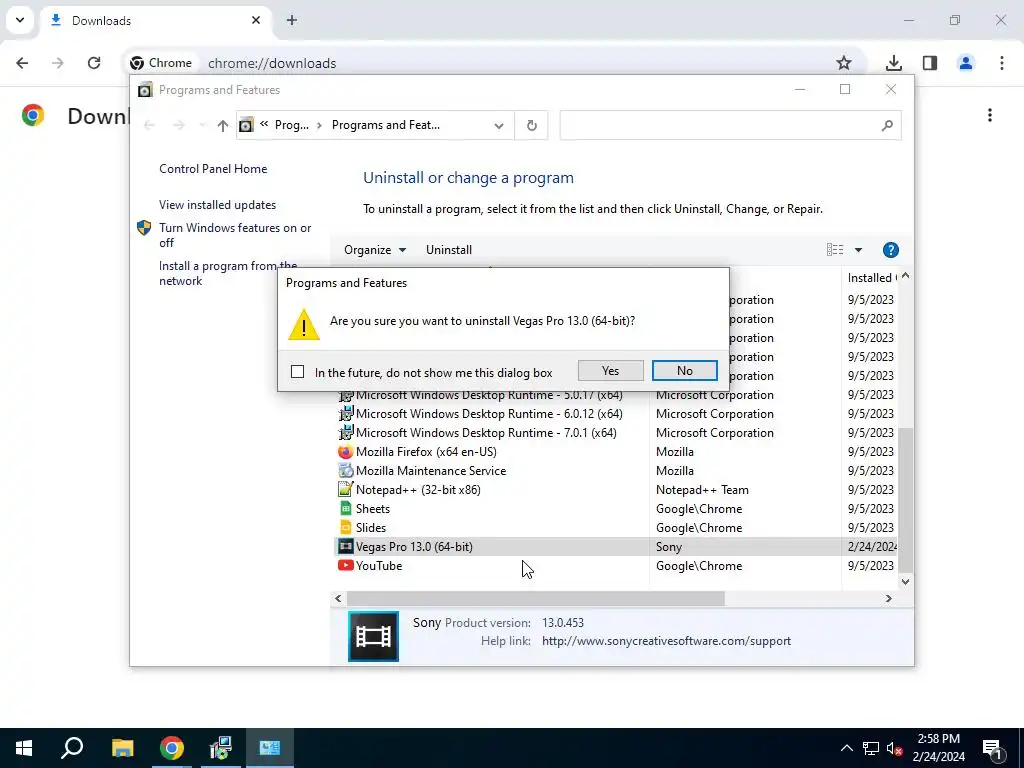
Task: Click the red YouTube icon
Action: pos(345,566)
